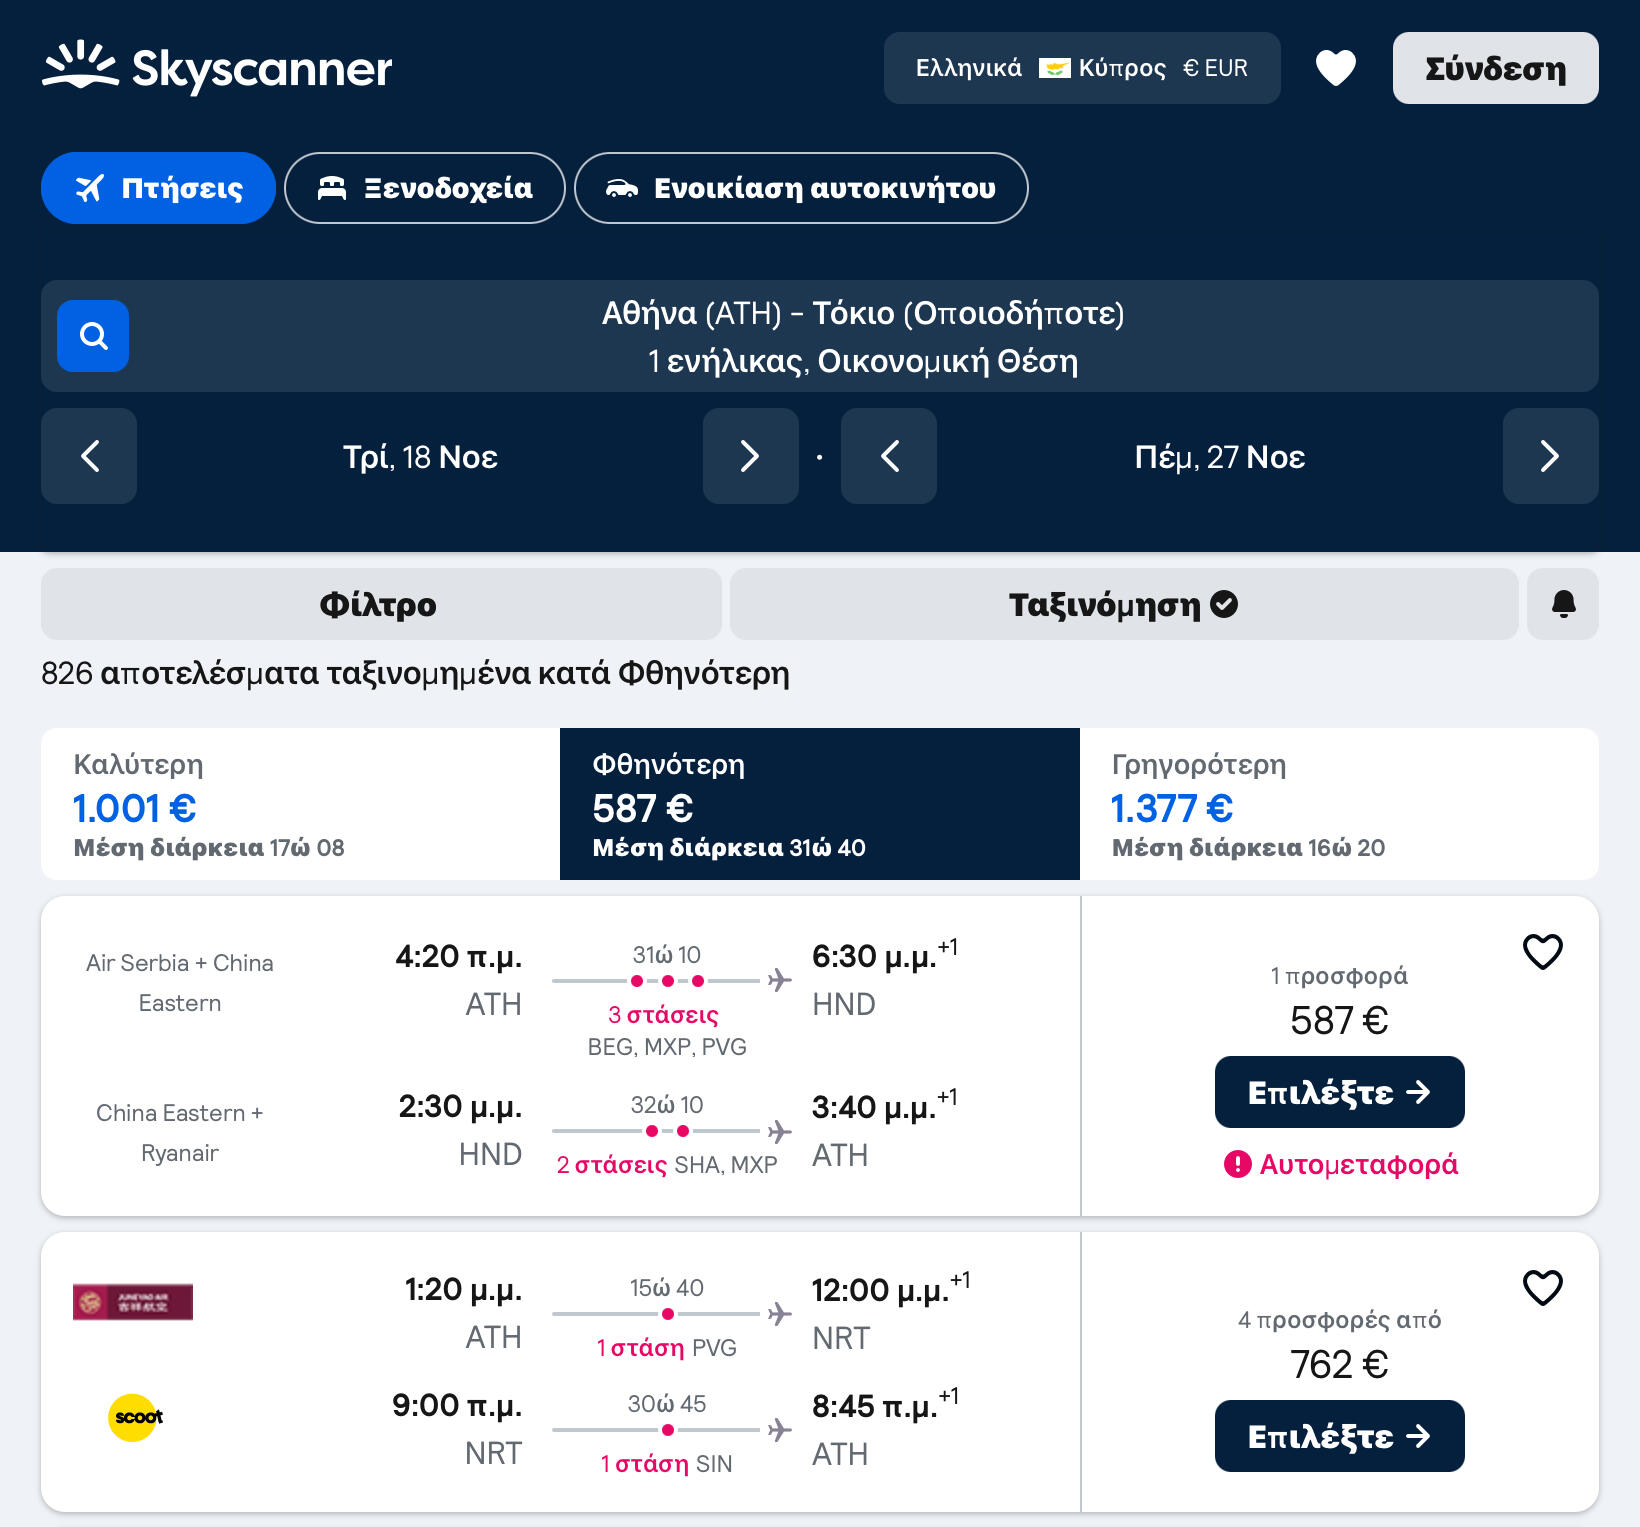Click the Σύνδεση login button
The image size is (1640, 1527).
1495,68
